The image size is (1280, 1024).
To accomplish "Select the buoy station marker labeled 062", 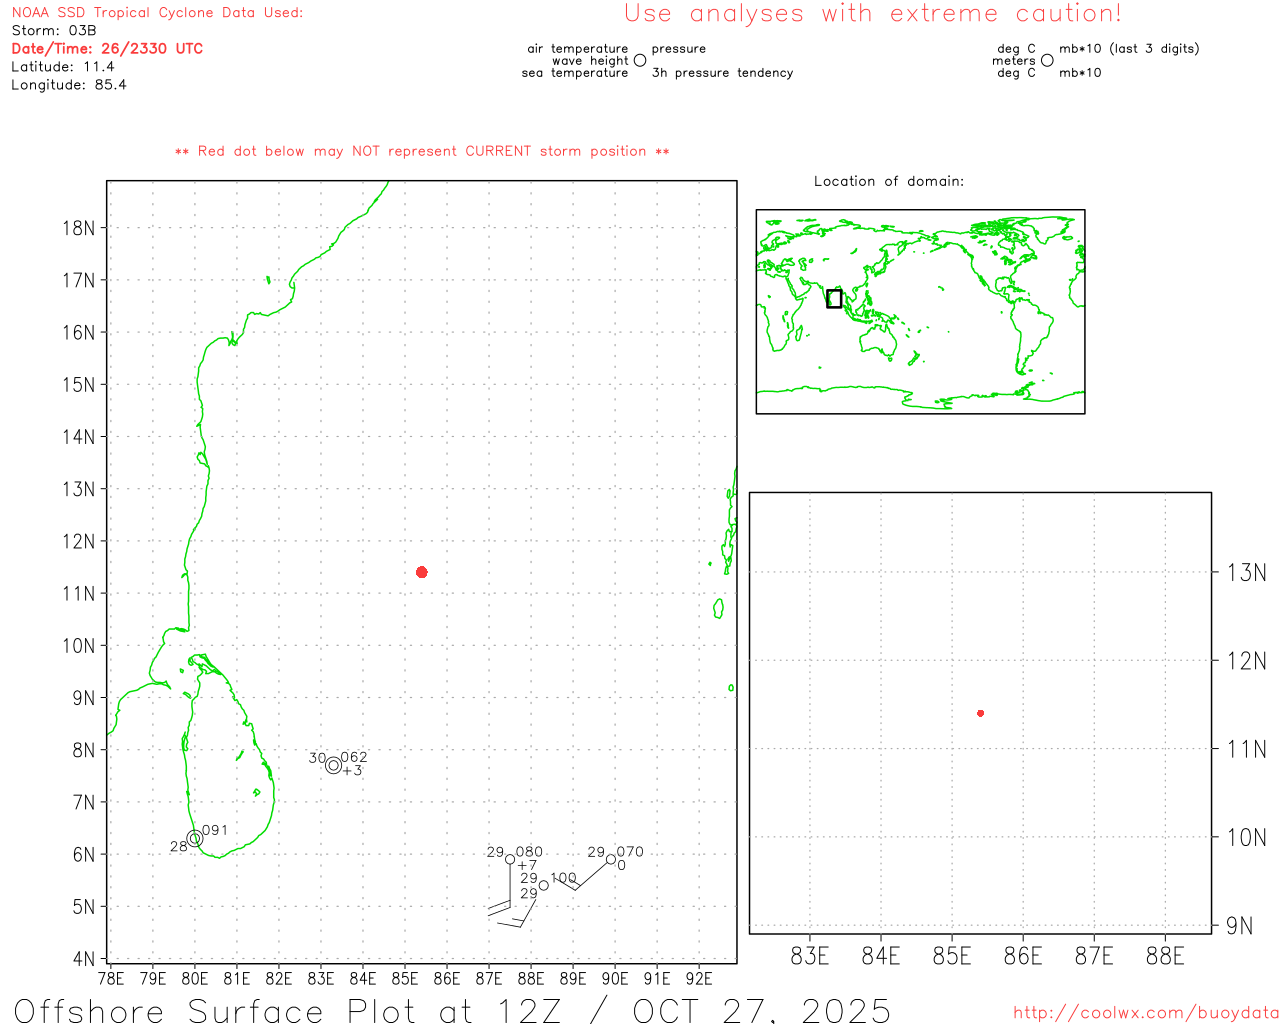I will 334,765.
